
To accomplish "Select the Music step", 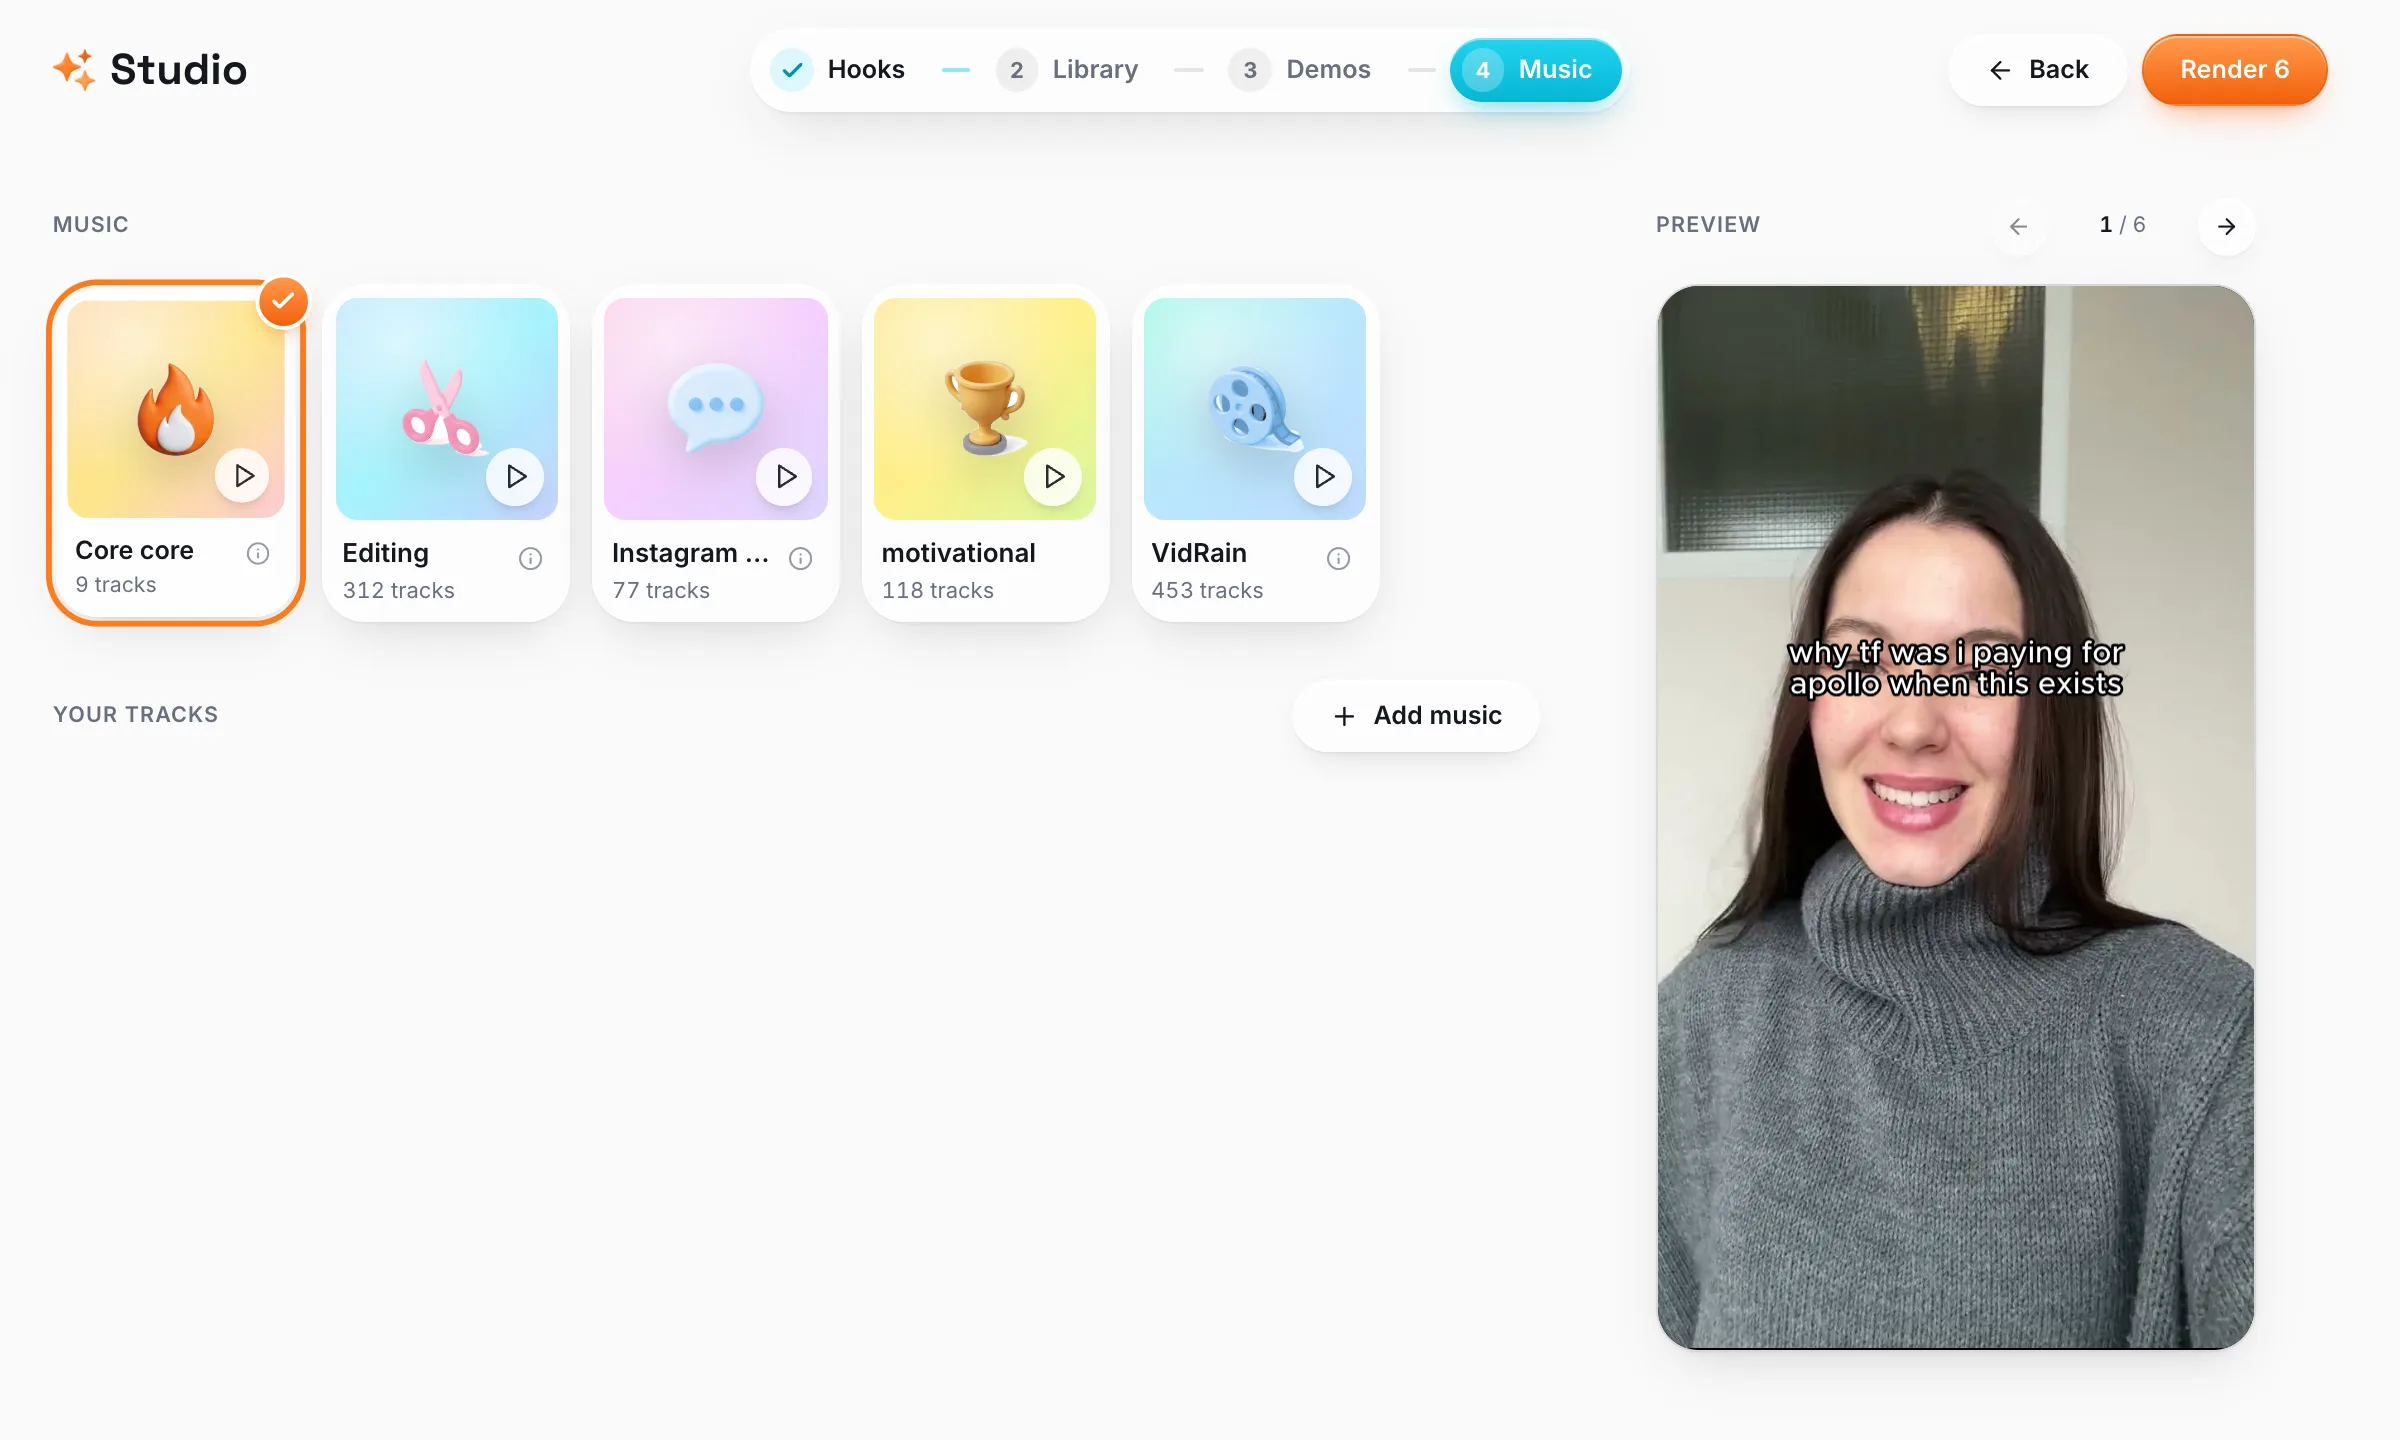I will click(x=1535, y=69).
